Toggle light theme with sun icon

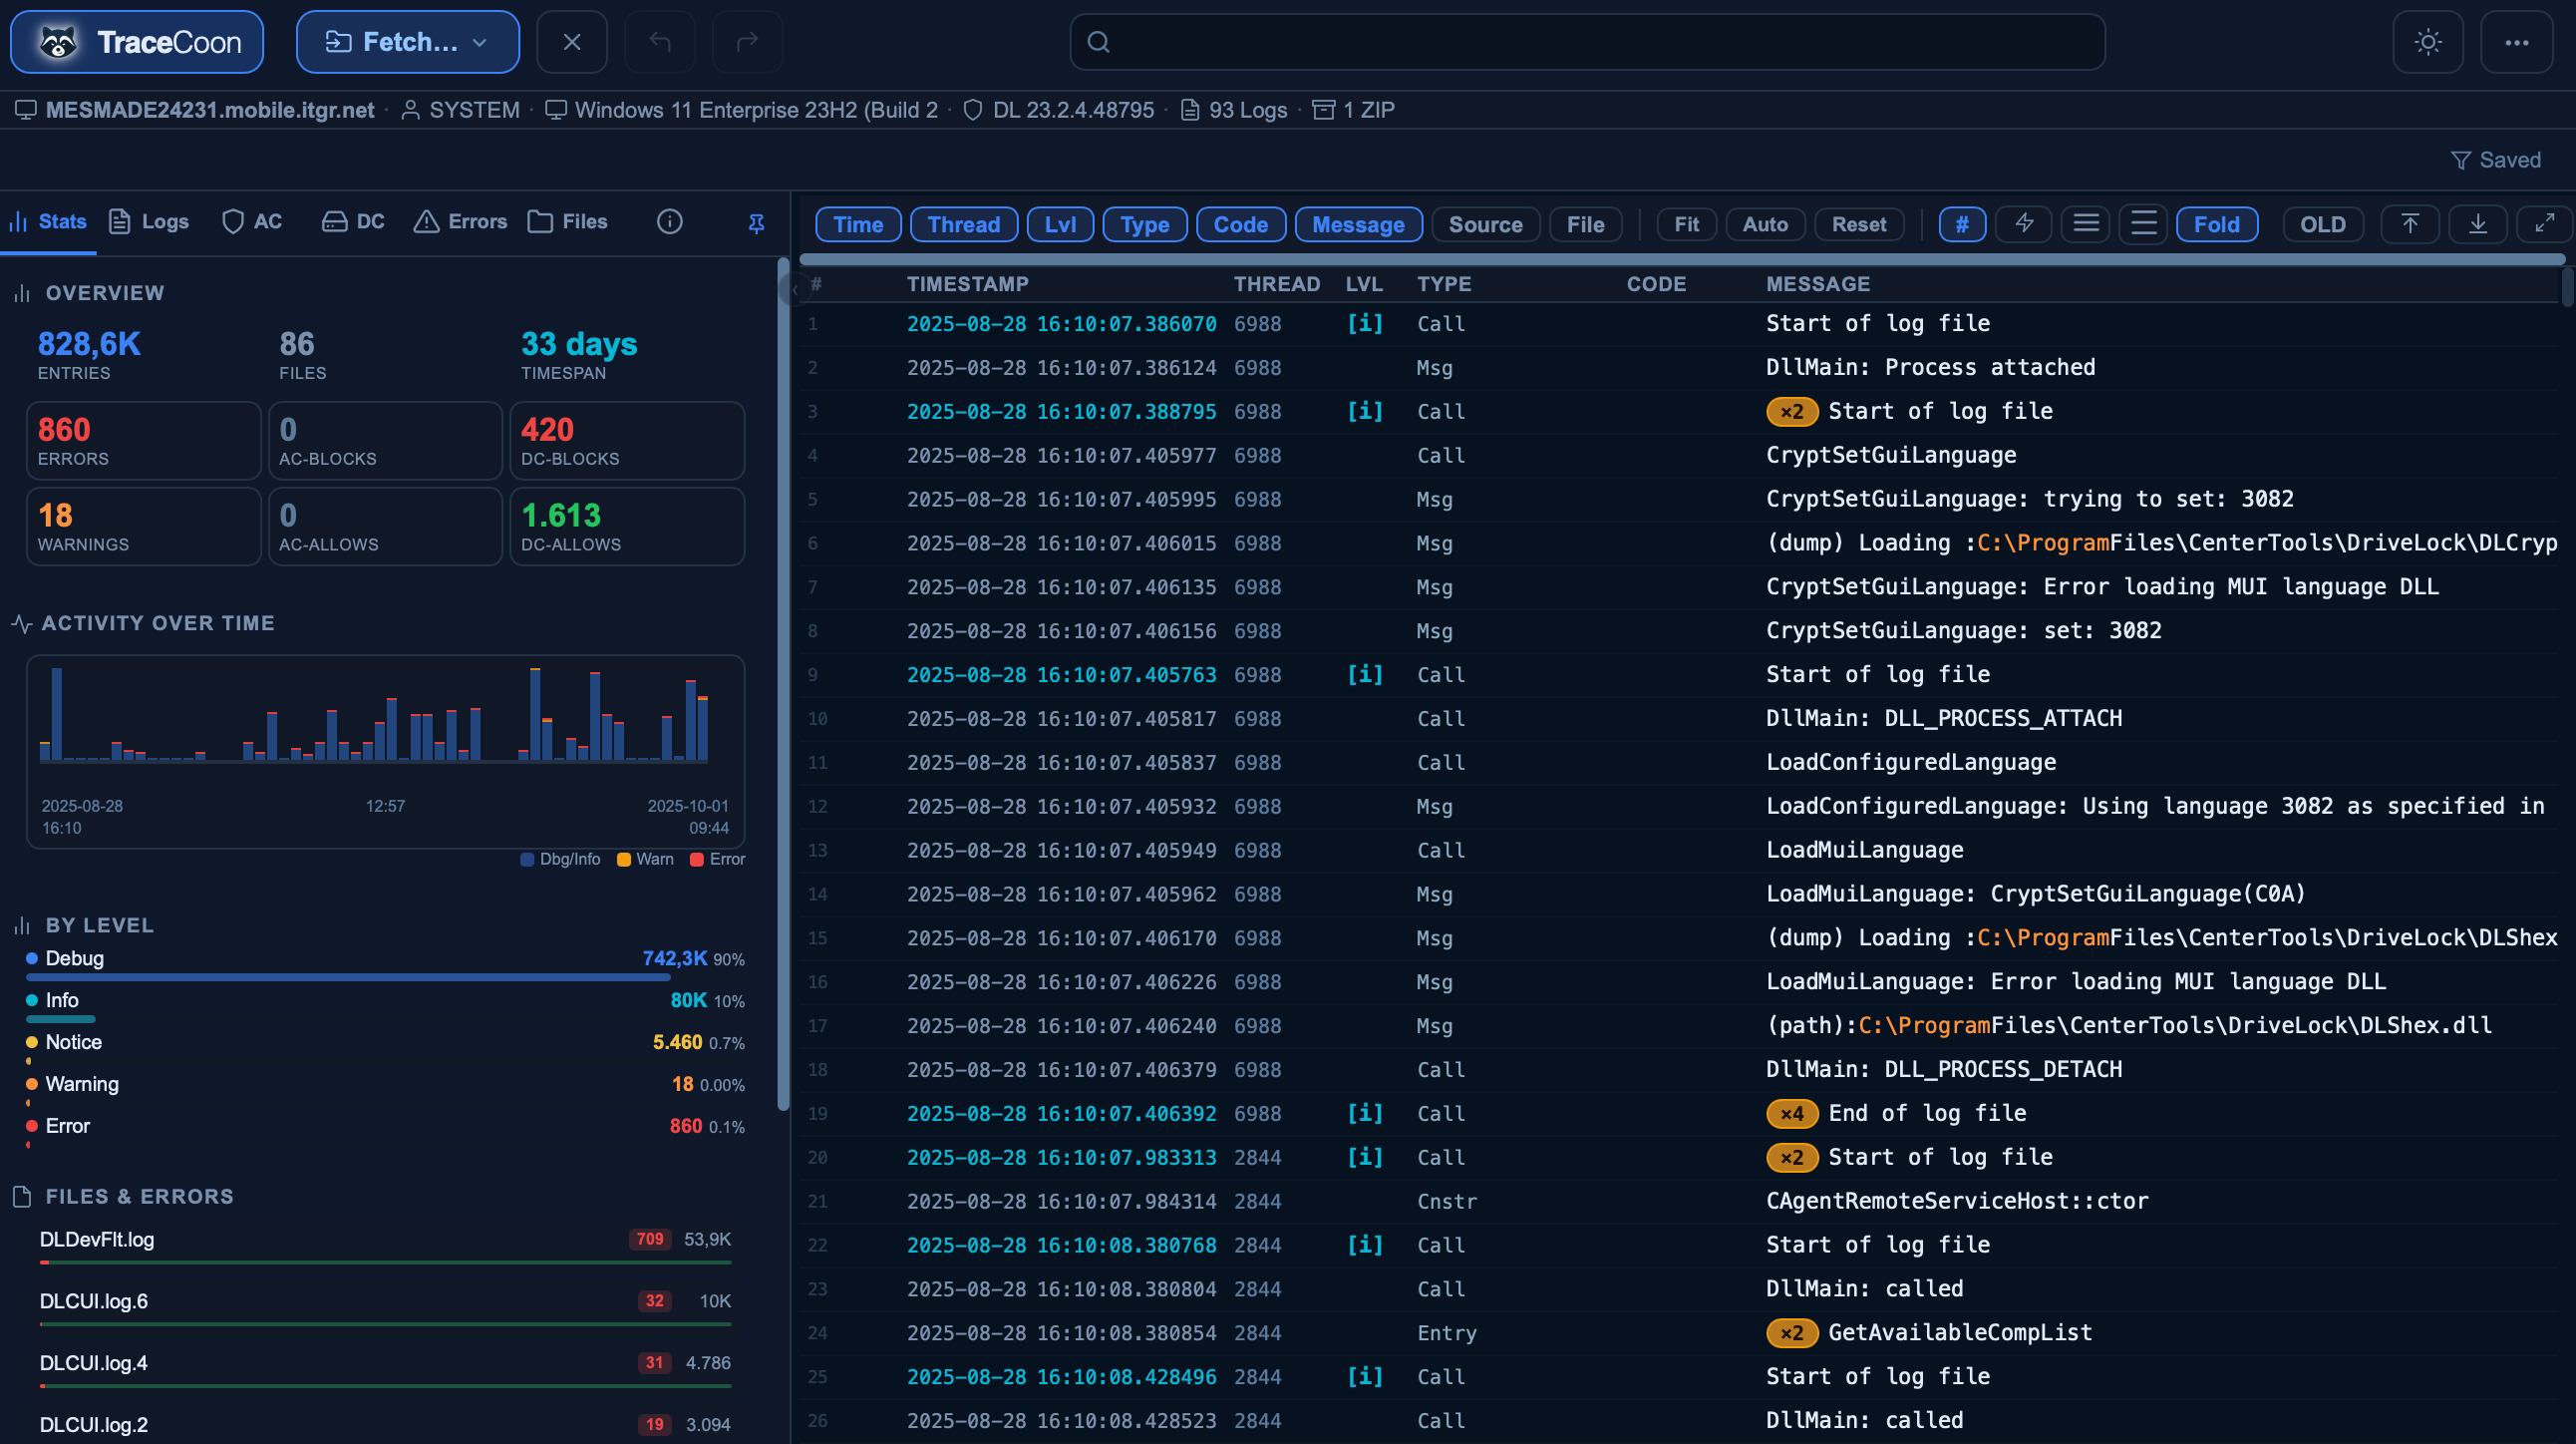click(2428, 42)
